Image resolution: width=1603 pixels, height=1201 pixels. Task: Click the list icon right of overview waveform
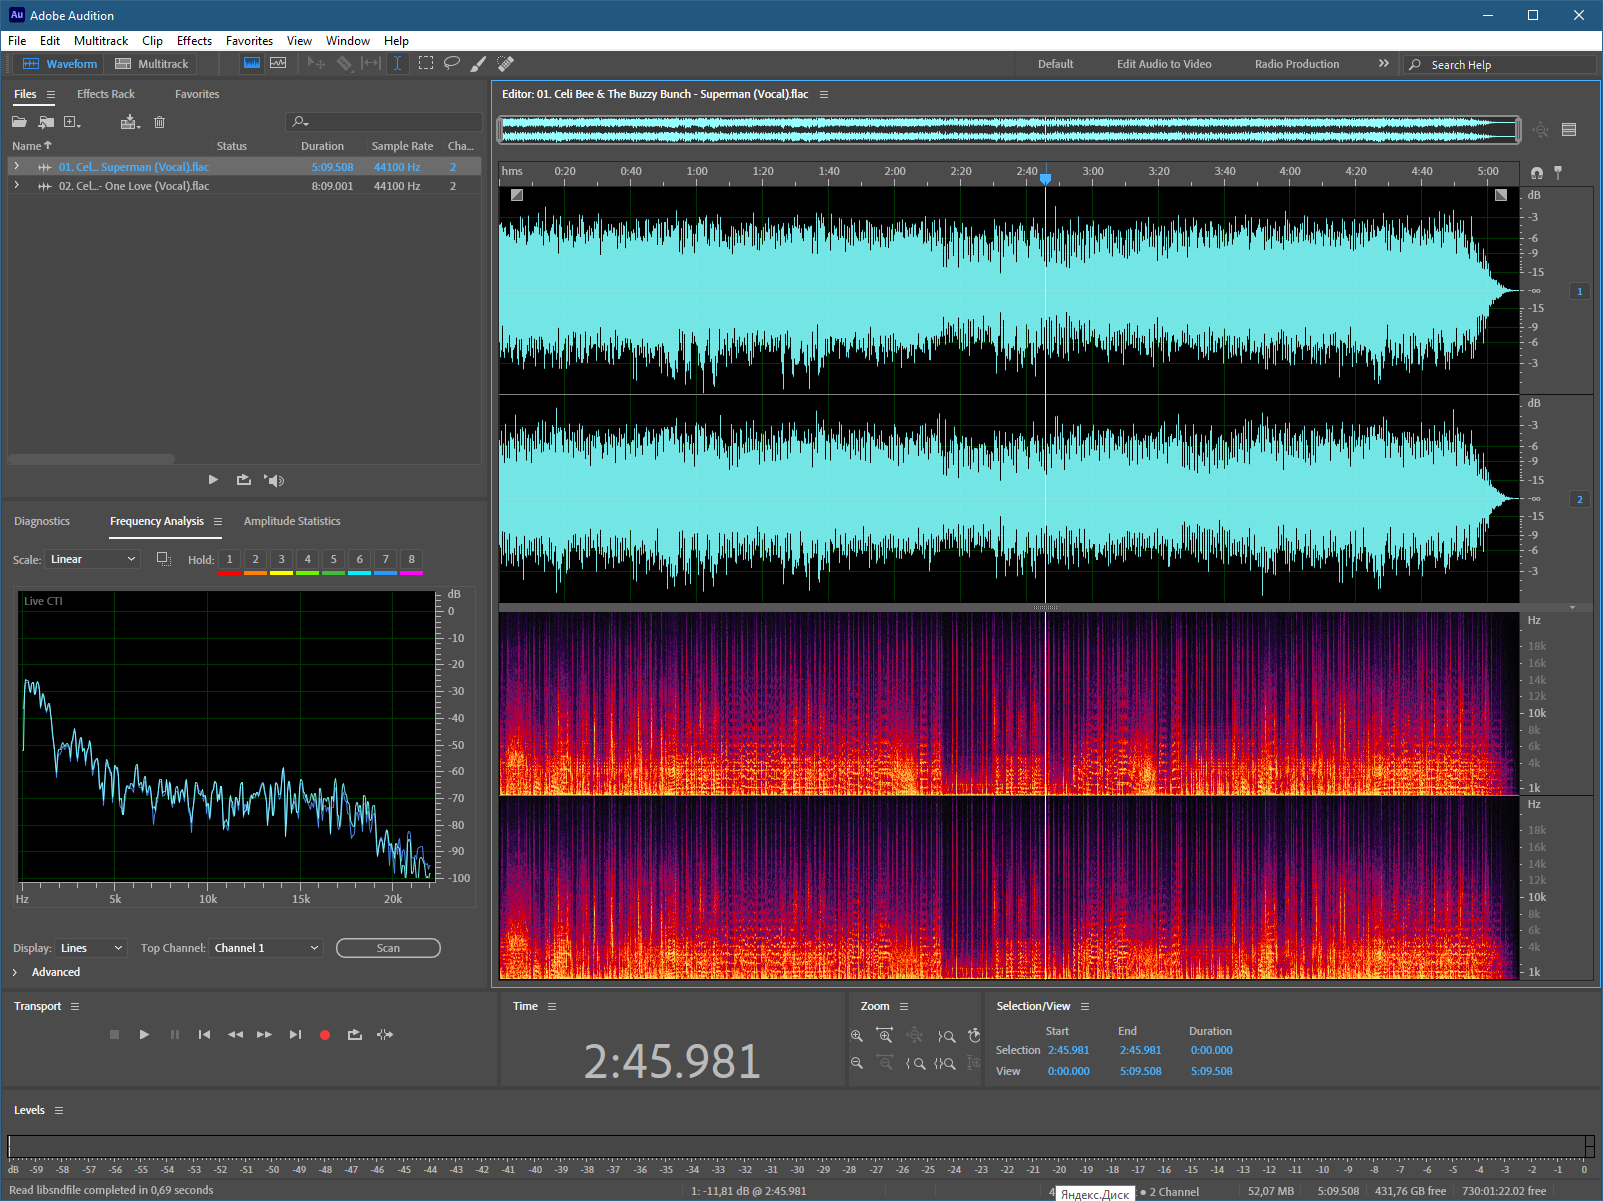[1569, 129]
